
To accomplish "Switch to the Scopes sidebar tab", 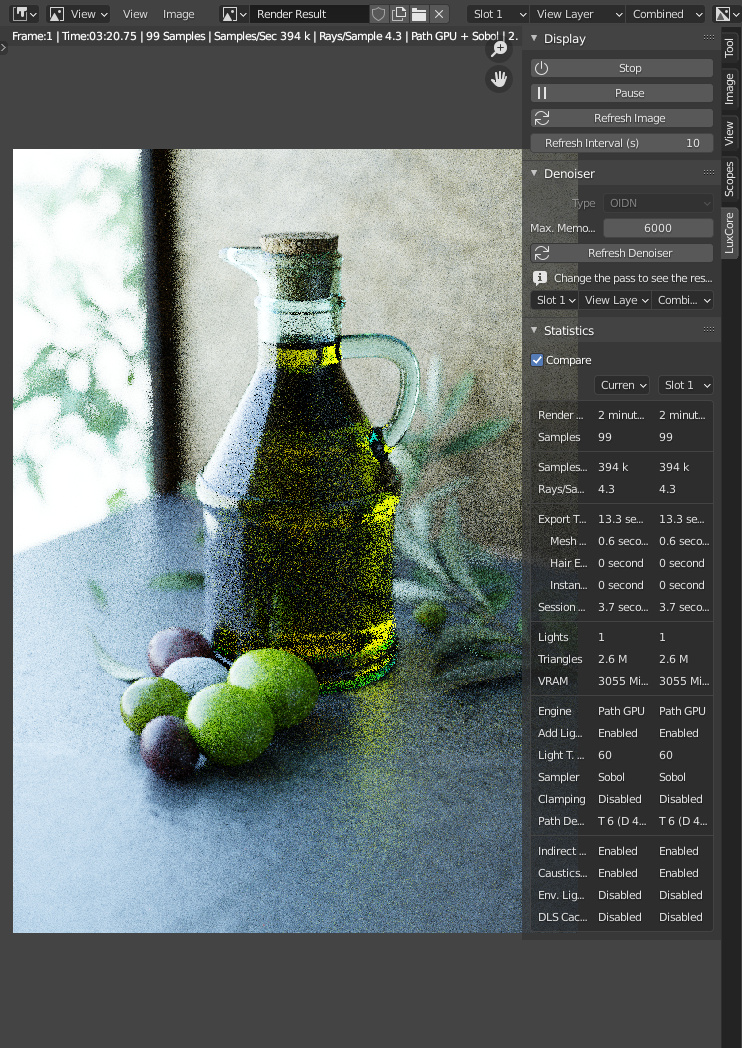I will [x=729, y=178].
